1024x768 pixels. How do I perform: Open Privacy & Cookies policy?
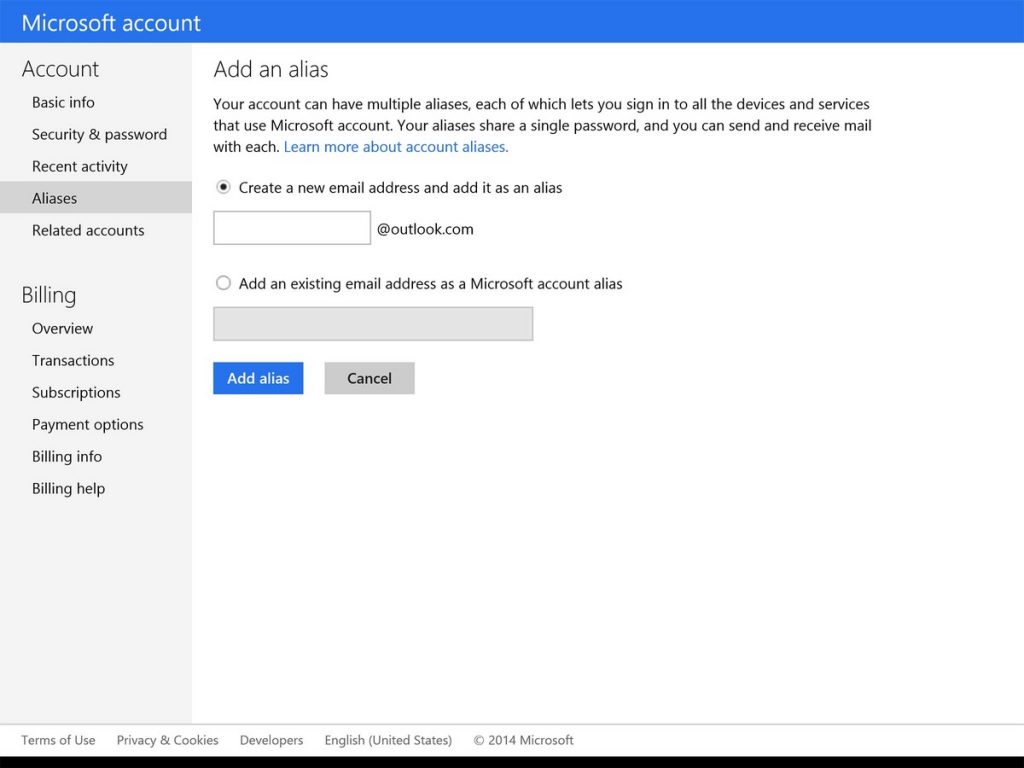pos(166,740)
